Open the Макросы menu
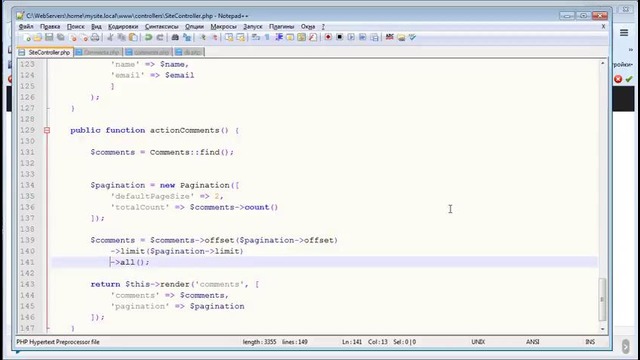 click(223, 27)
